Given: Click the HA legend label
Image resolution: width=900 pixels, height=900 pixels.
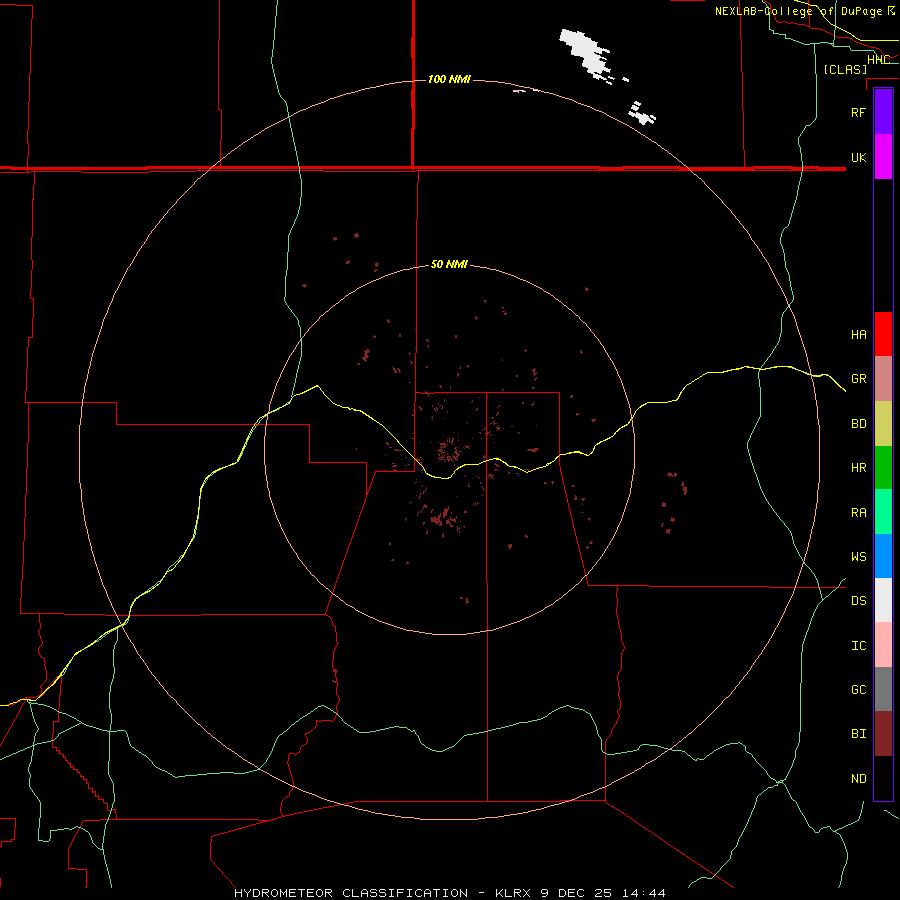Looking at the screenshot, I should 858,335.
